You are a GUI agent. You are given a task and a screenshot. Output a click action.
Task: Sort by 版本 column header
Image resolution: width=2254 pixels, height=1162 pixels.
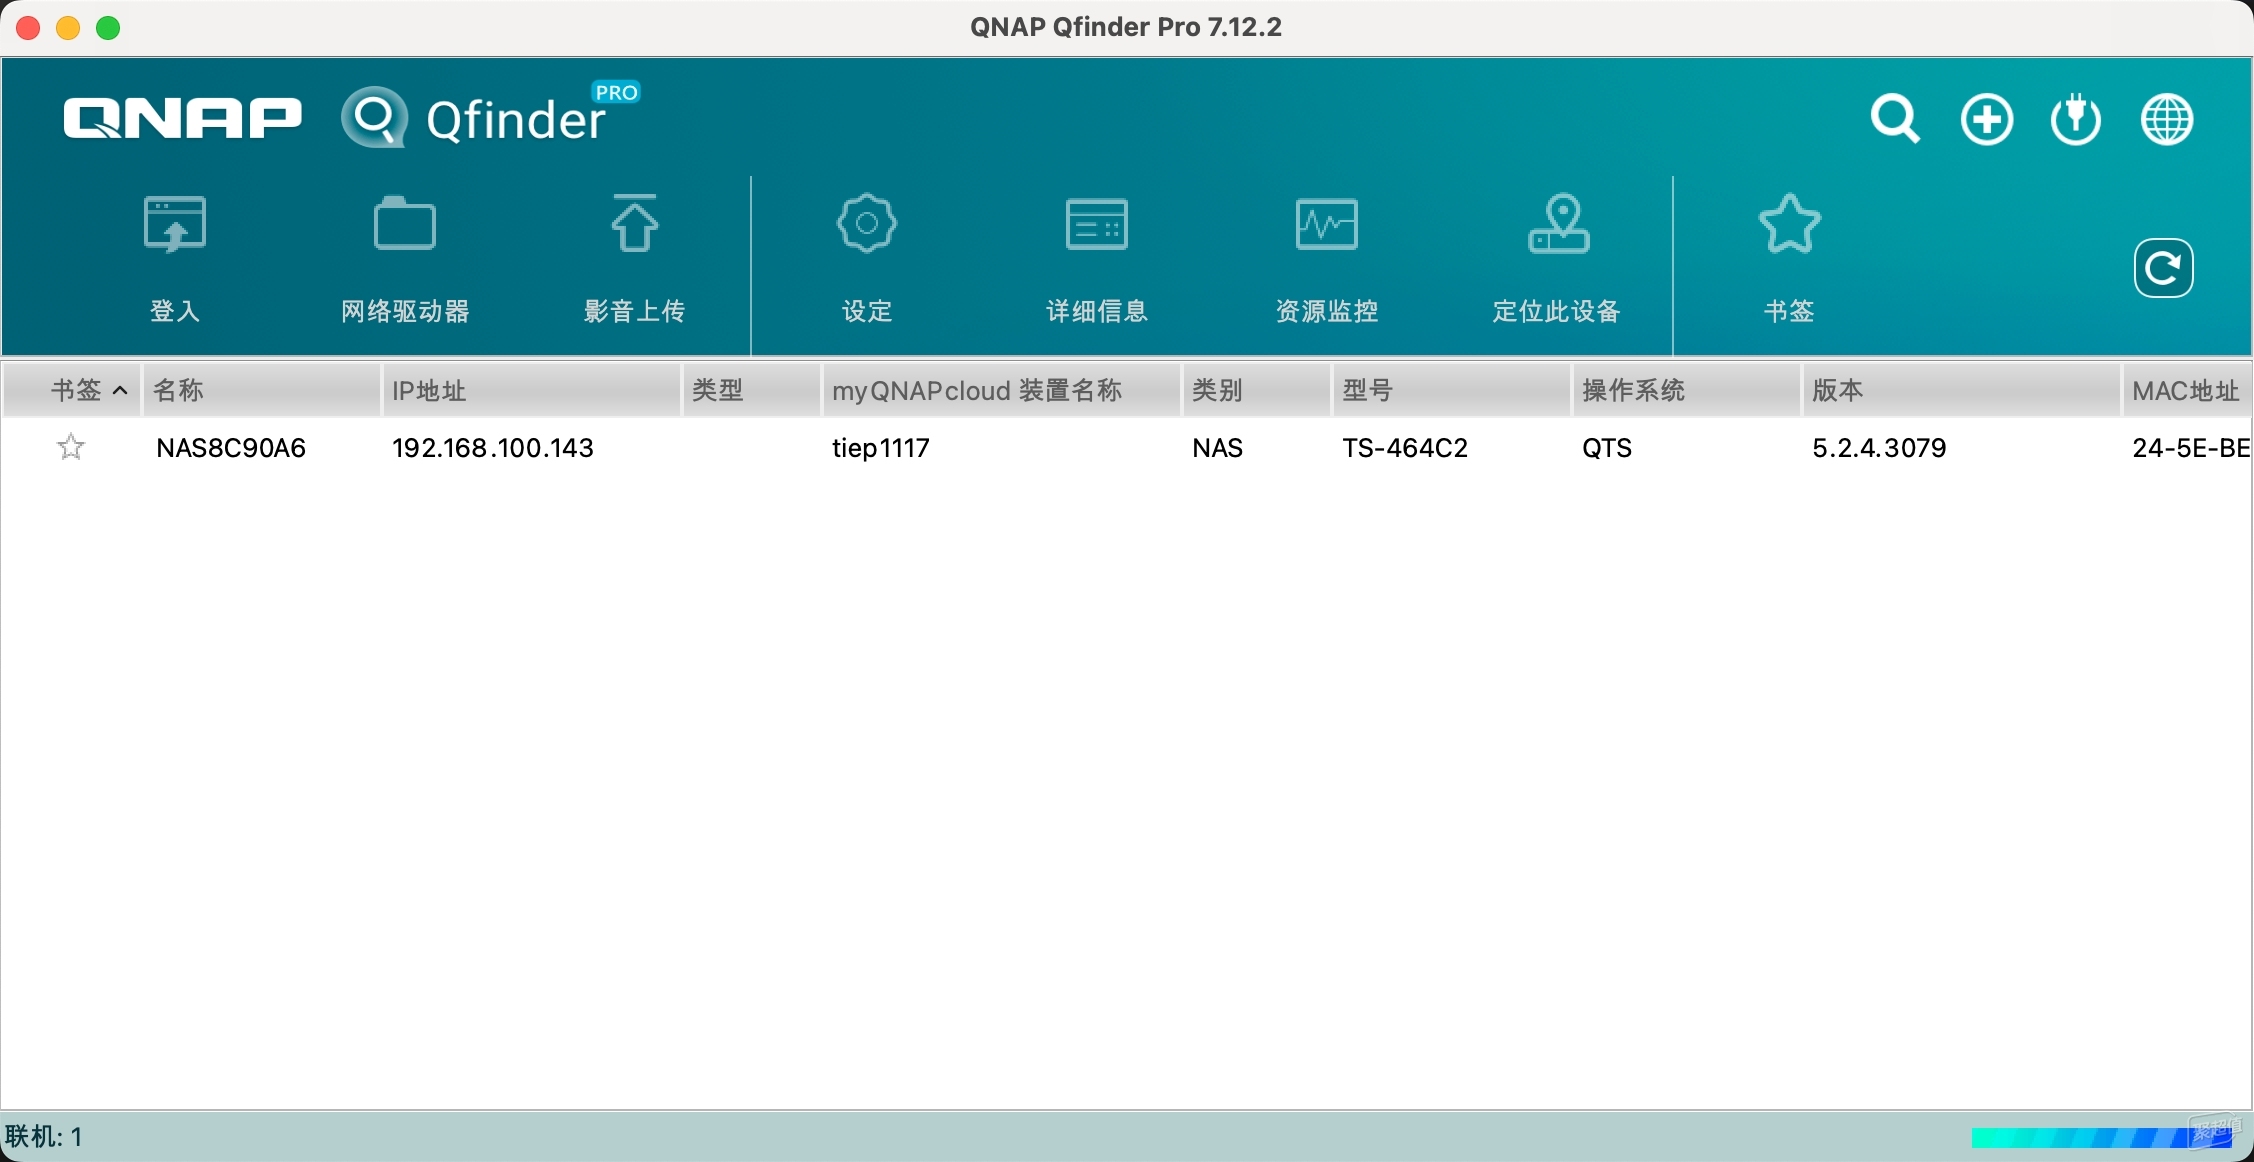[1962, 390]
